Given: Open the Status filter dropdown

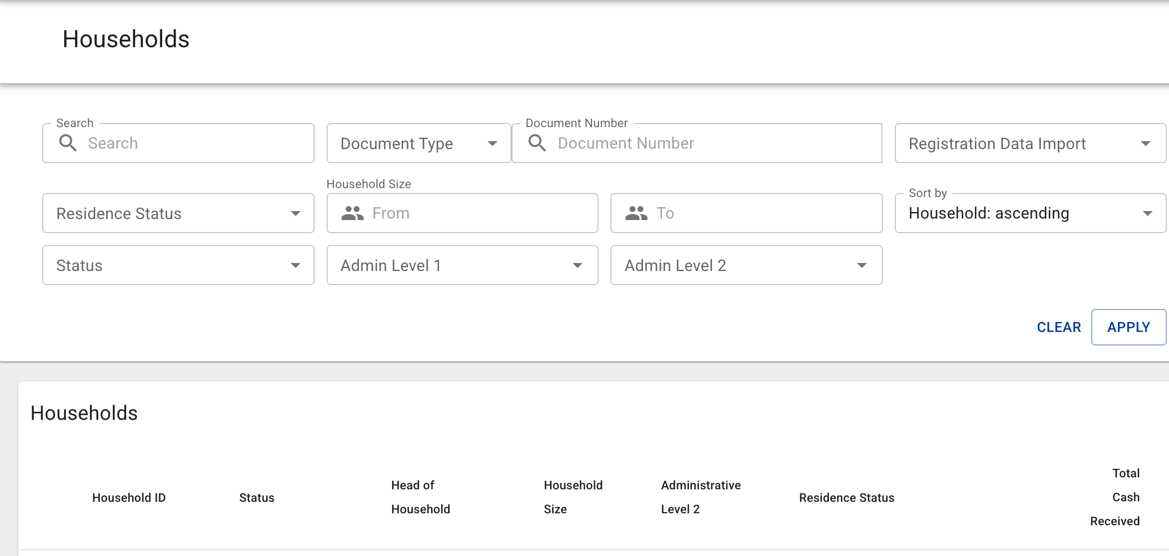Looking at the screenshot, I should tap(178, 266).
